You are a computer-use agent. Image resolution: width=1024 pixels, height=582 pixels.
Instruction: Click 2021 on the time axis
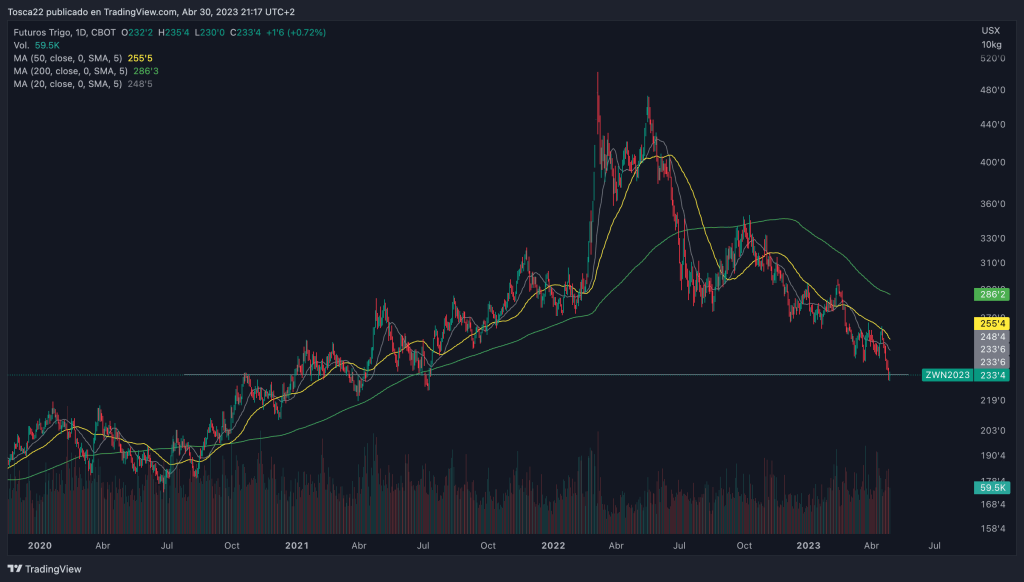tap(296, 546)
